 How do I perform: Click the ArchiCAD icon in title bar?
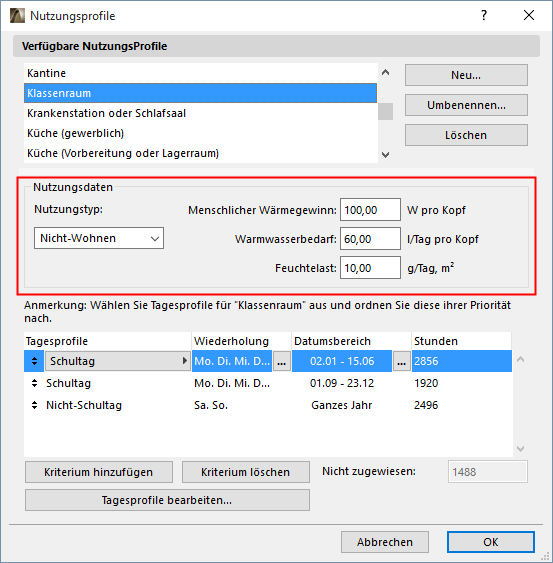point(17,16)
